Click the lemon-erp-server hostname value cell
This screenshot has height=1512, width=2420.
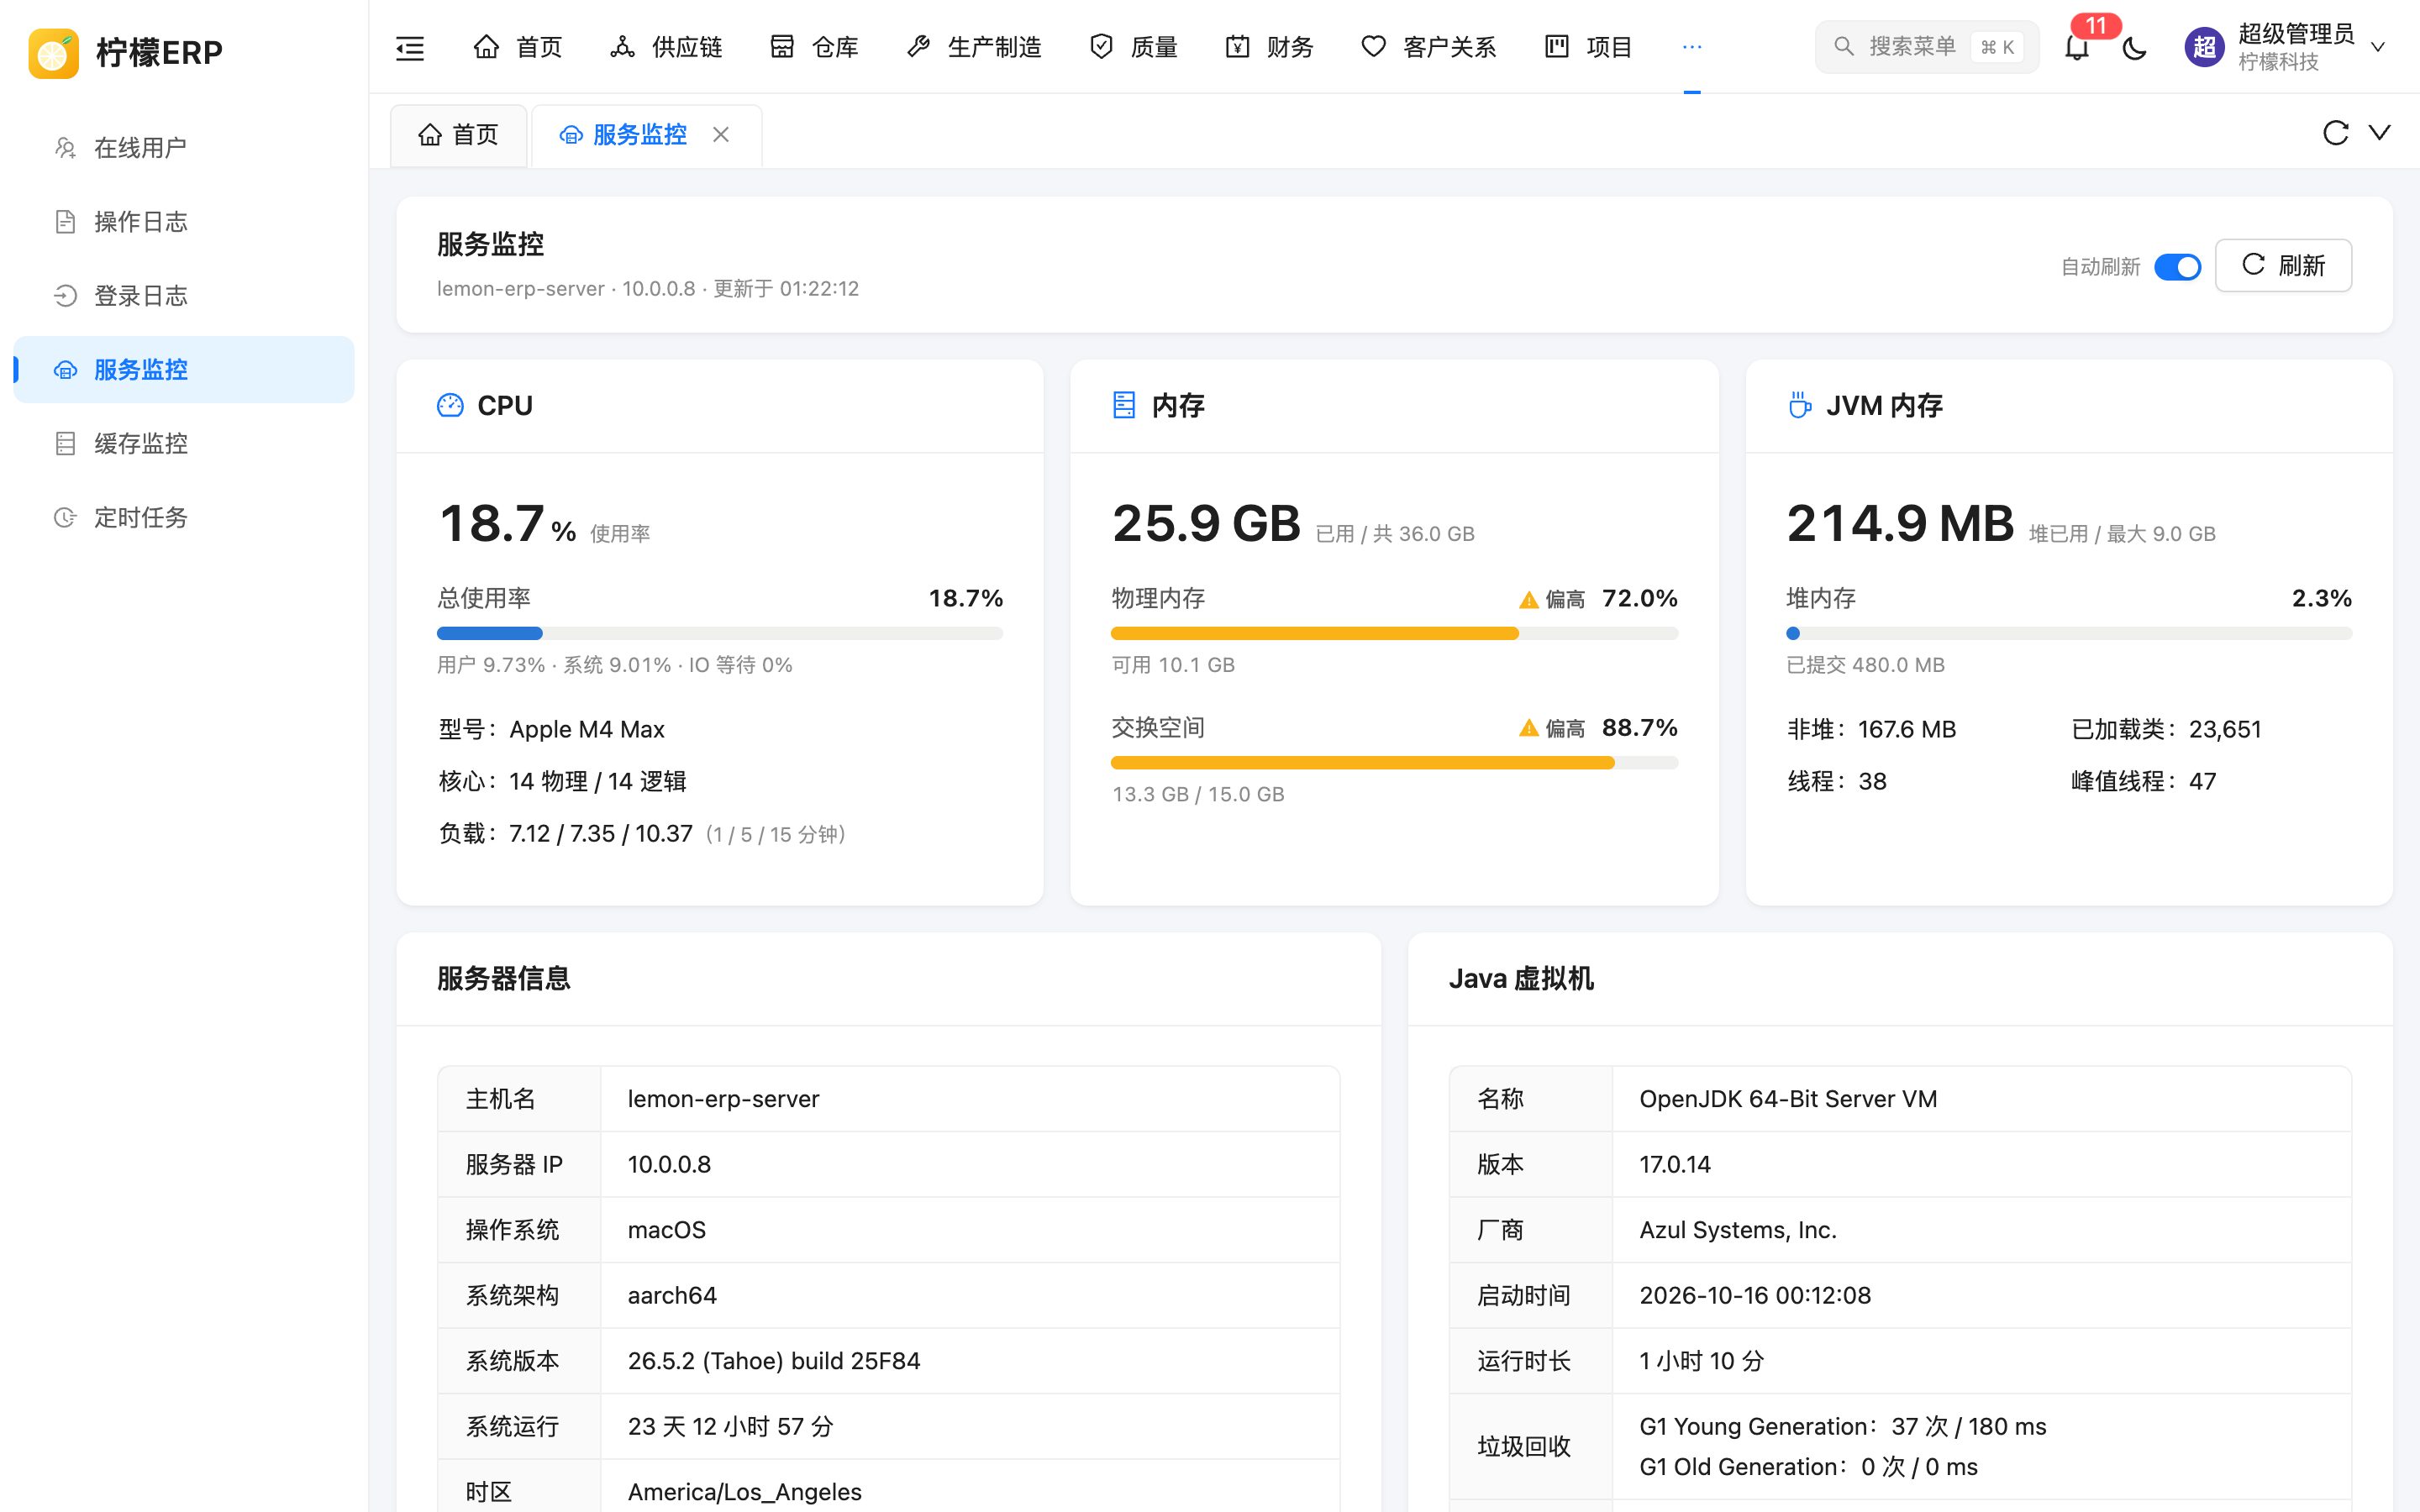(x=970, y=1099)
